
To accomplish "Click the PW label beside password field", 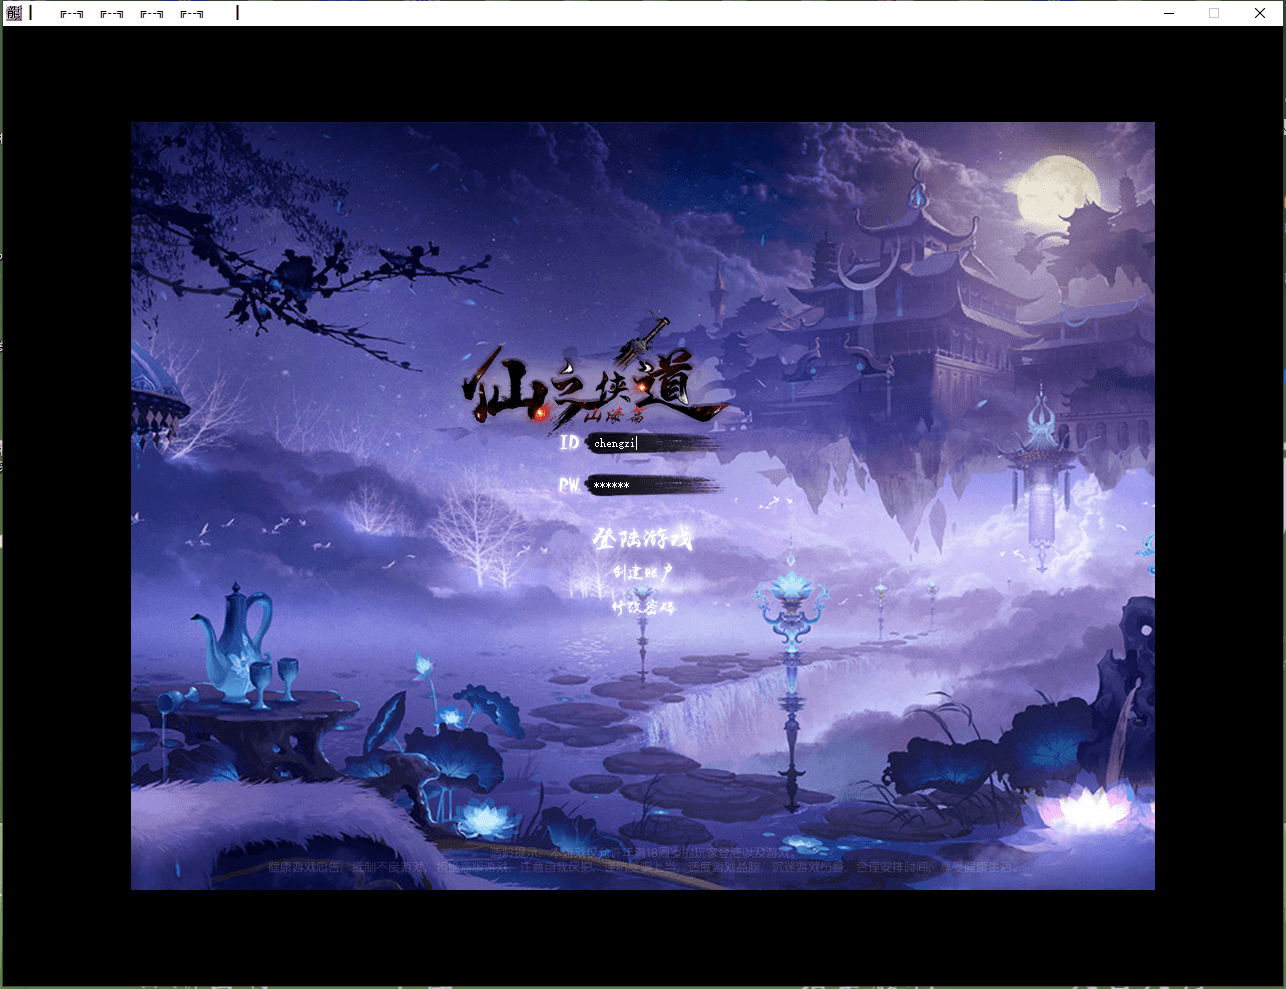I will (568, 485).
